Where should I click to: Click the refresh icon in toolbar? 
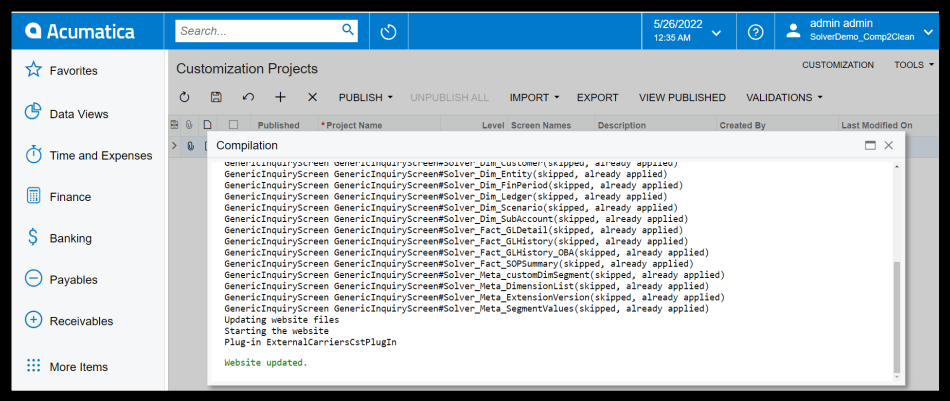click(184, 97)
